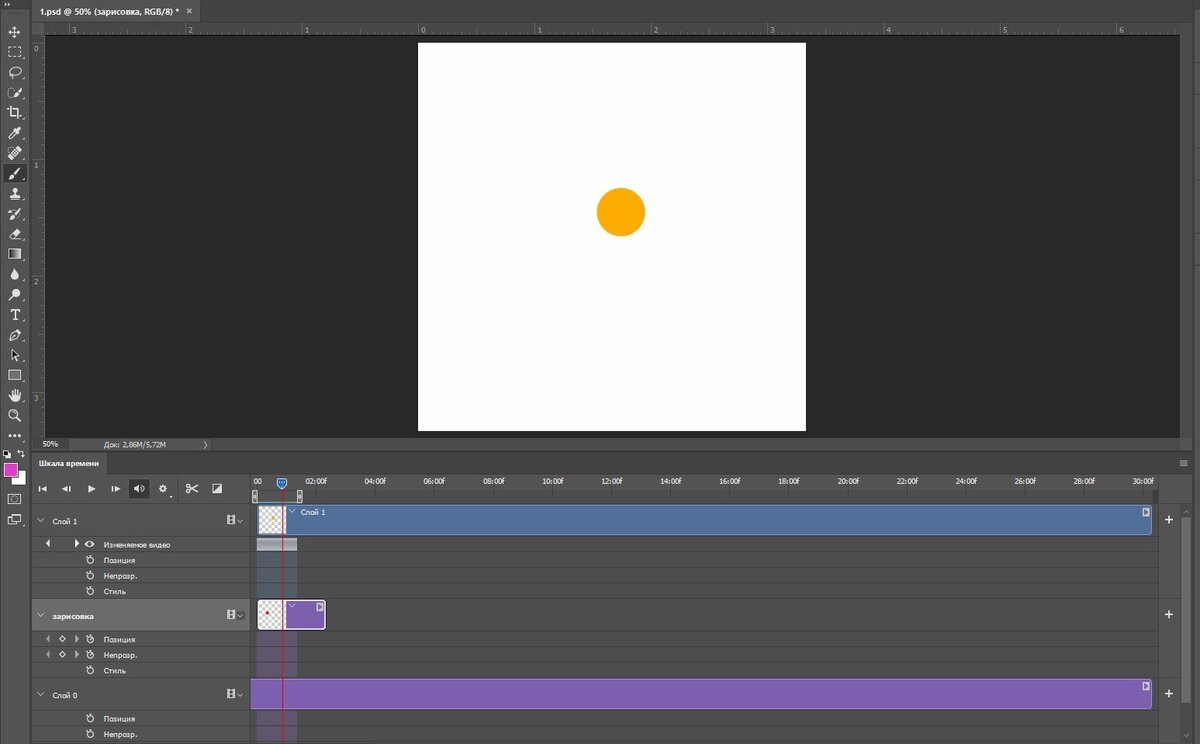Open Слой 1 filmstrip media menu
This screenshot has width=1200, height=744.
[x=235, y=521]
